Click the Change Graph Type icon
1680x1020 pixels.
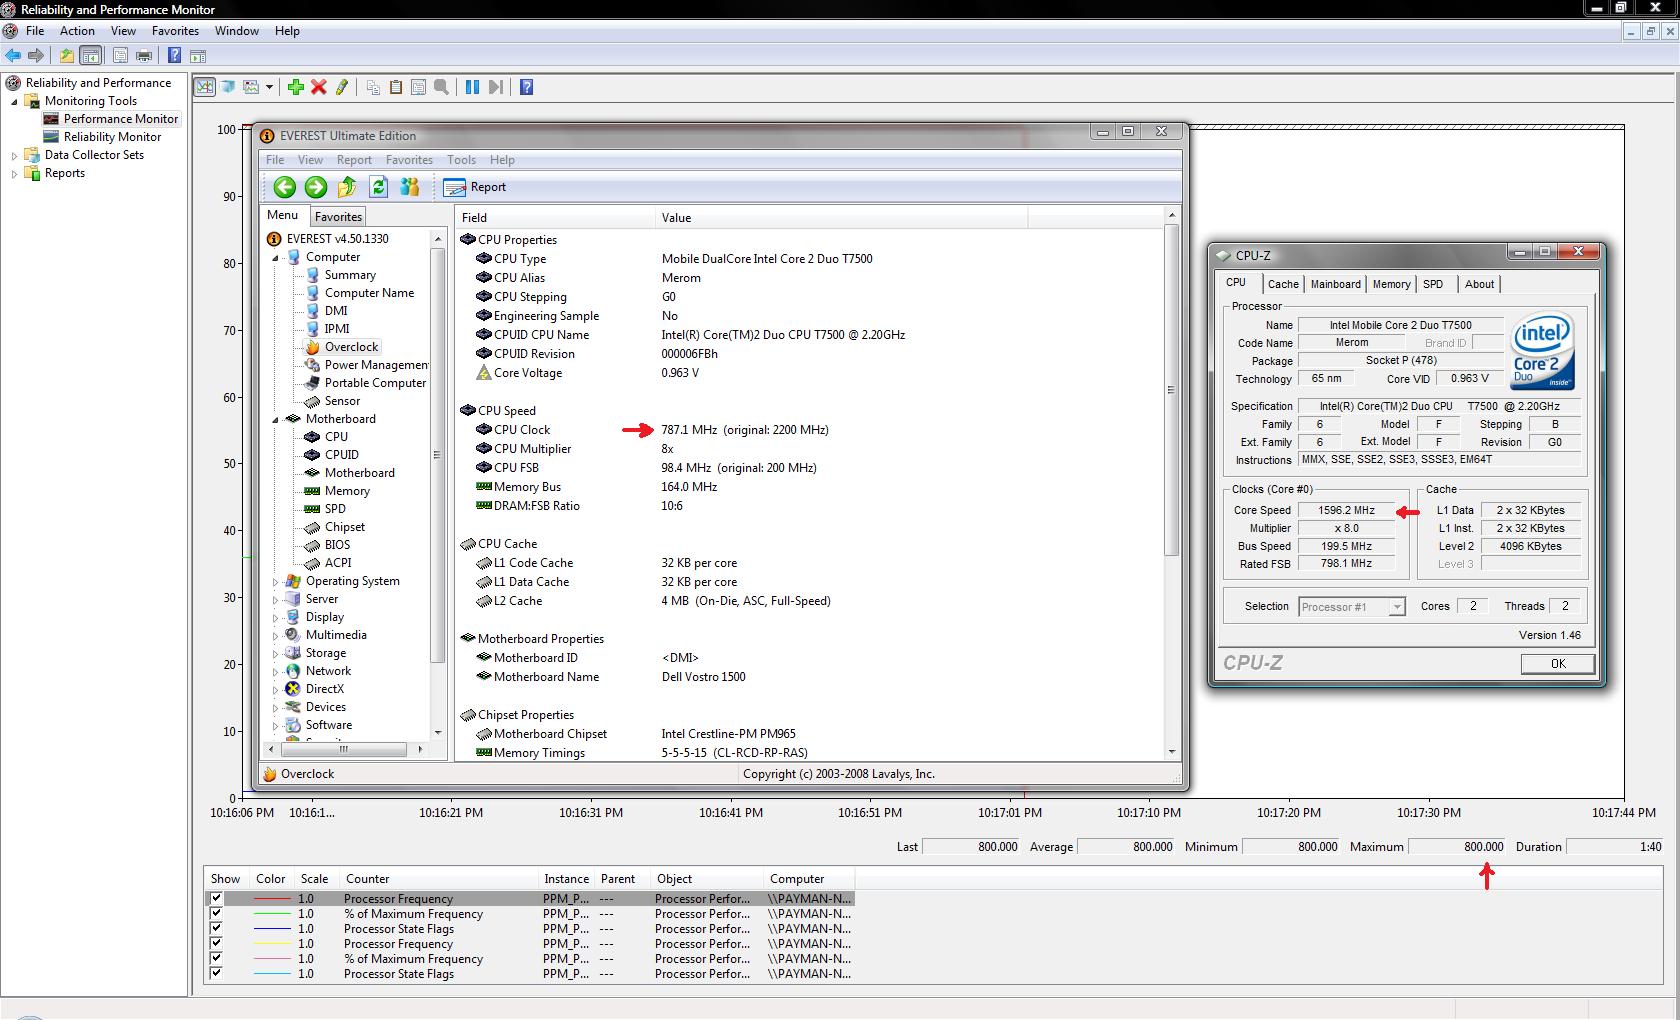tap(252, 87)
